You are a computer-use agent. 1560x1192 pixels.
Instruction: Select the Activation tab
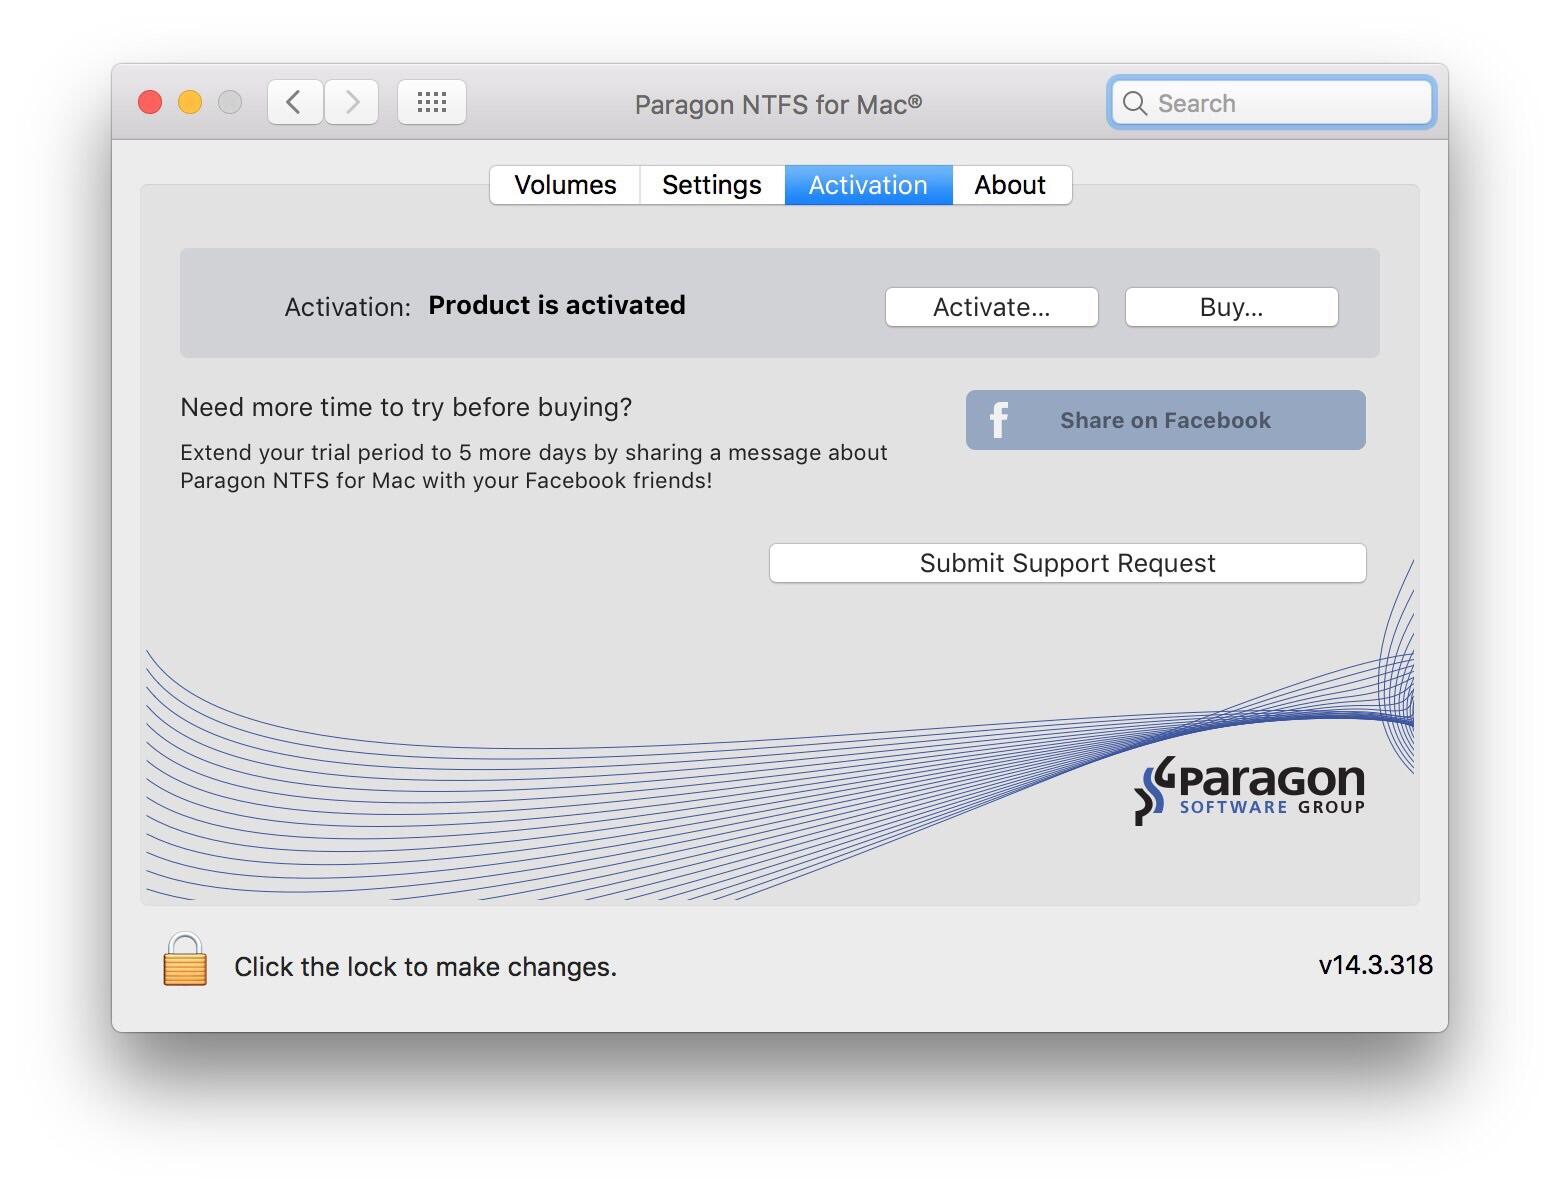click(x=868, y=185)
